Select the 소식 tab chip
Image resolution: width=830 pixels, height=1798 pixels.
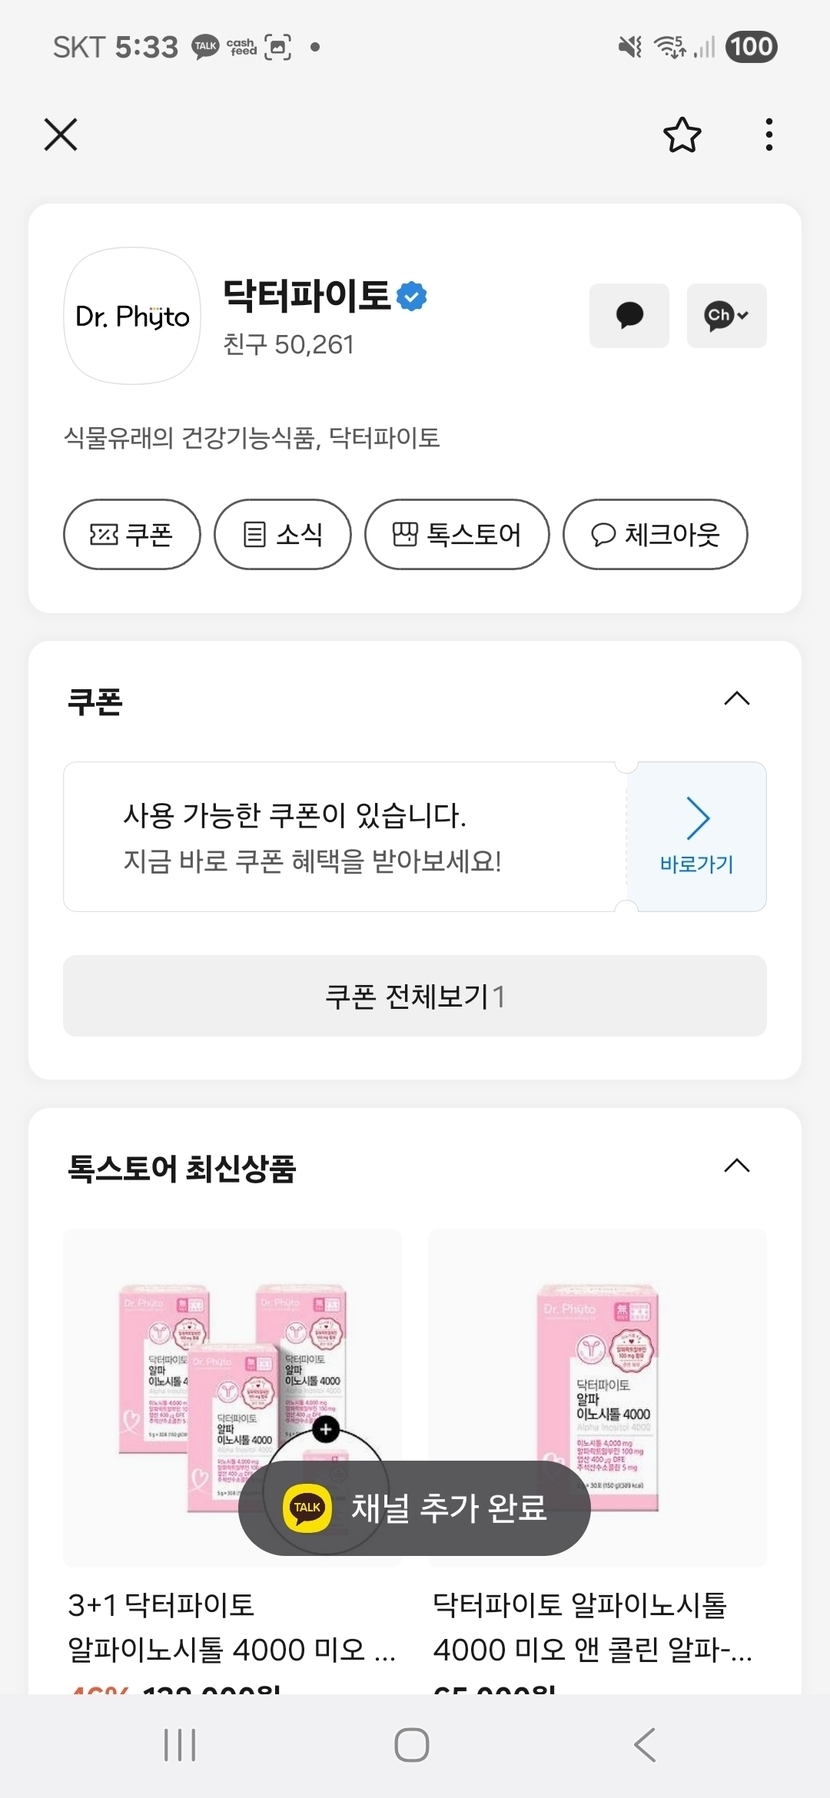[283, 534]
